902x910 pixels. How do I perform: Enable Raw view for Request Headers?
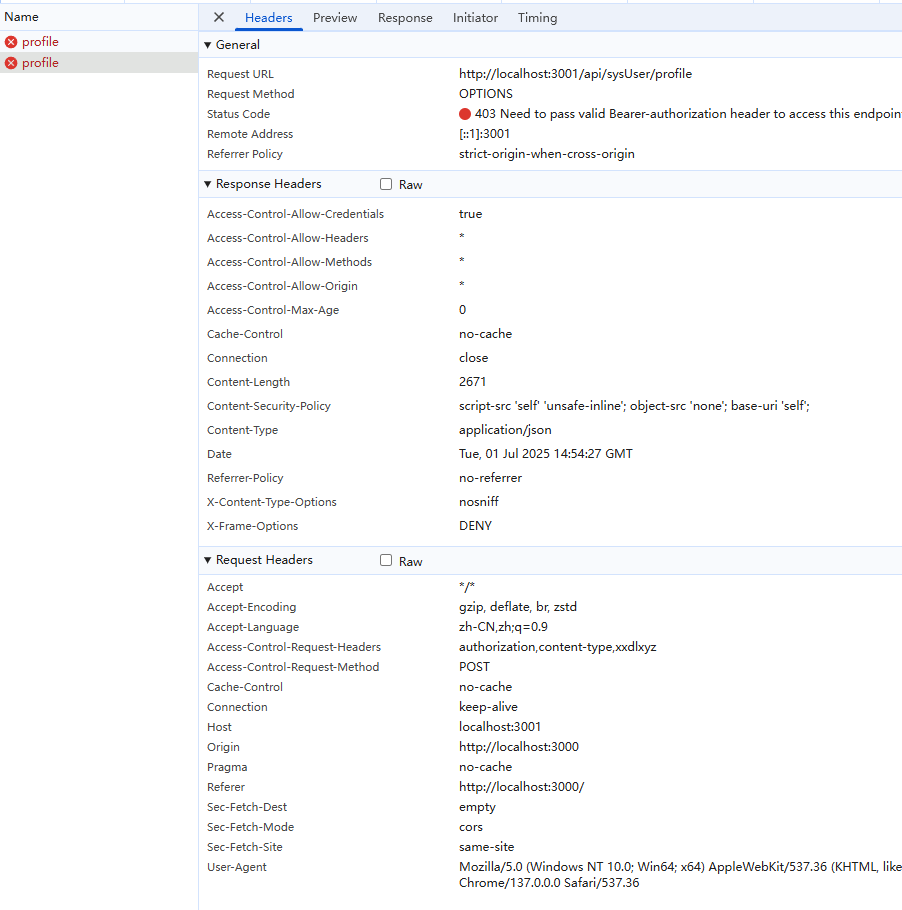386,560
